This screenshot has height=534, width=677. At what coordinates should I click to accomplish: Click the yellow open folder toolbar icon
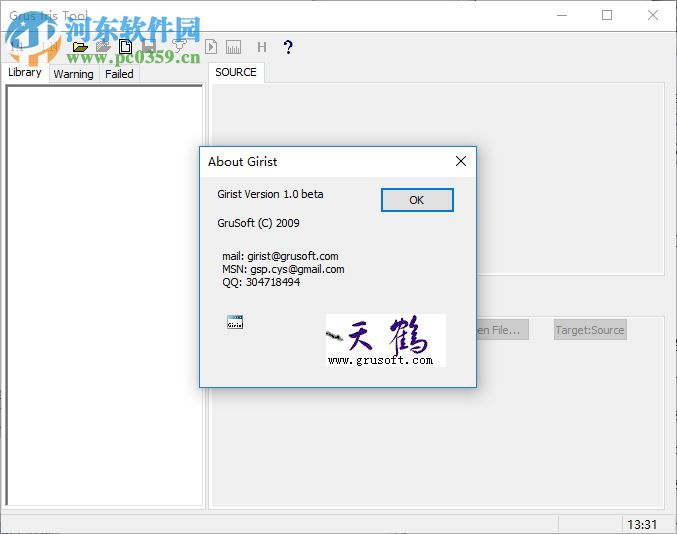click(x=80, y=47)
